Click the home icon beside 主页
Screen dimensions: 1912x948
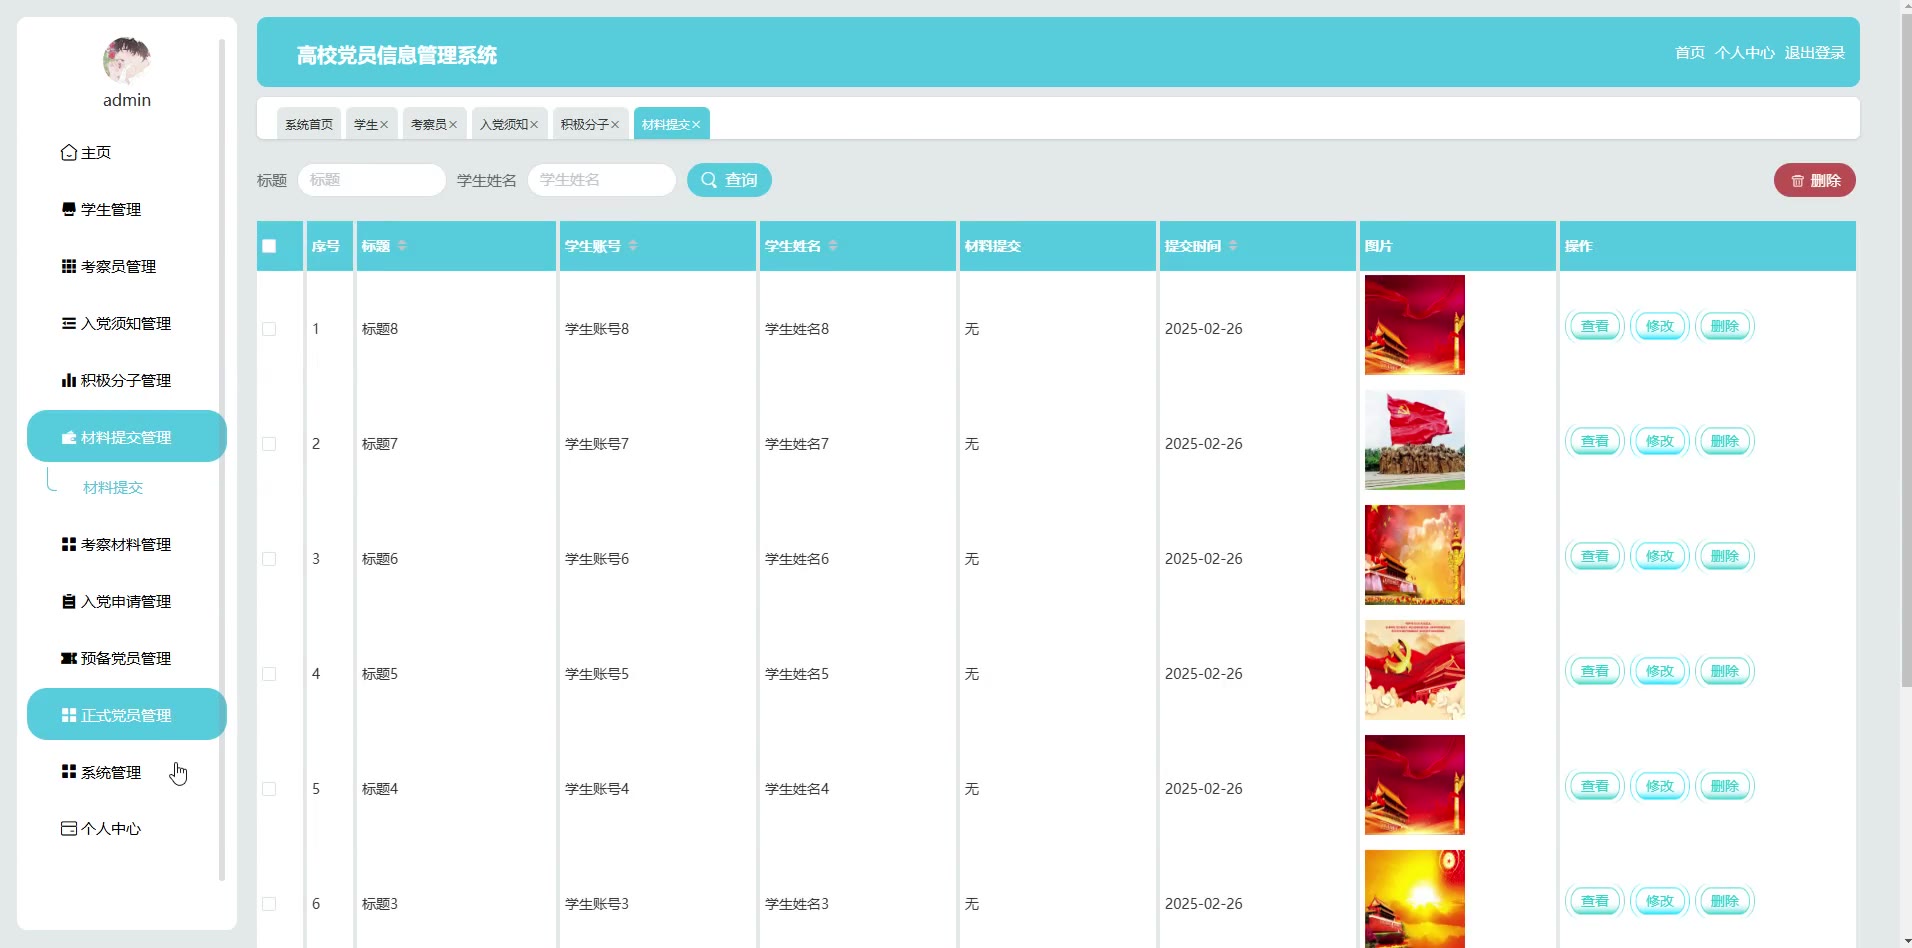tap(69, 153)
